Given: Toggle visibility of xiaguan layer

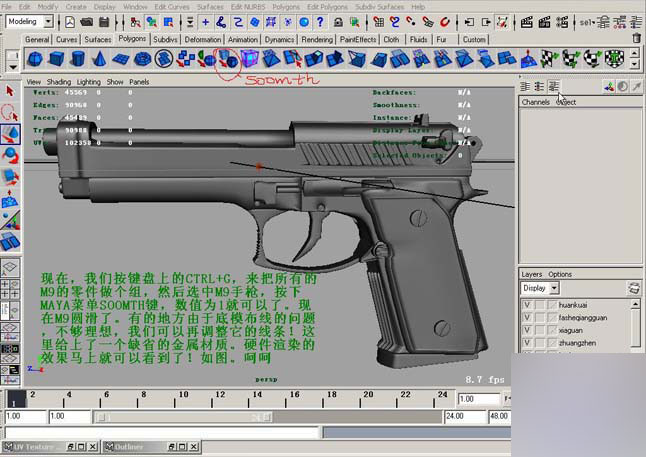Looking at the screenshot, I should pos(527,330).
